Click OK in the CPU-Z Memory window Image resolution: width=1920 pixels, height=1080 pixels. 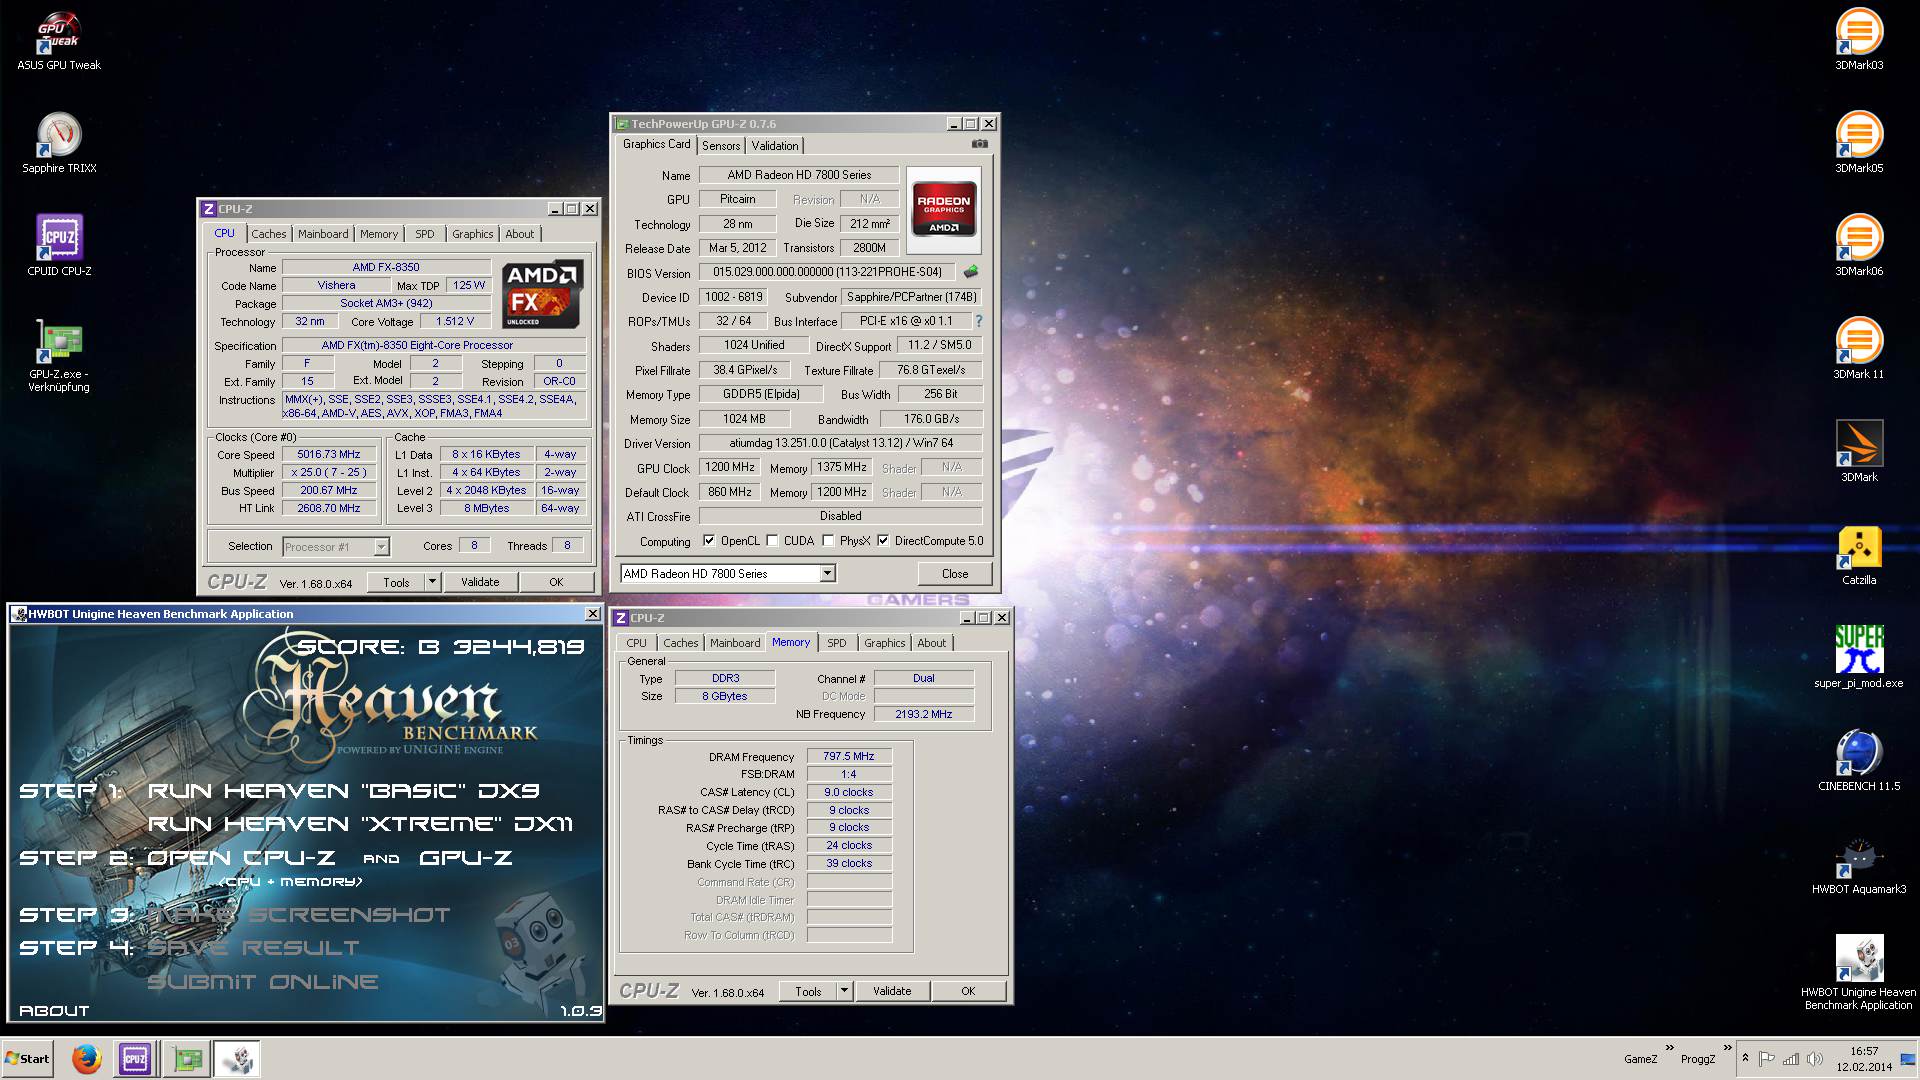pyautogui.click(x=968, y=991)
